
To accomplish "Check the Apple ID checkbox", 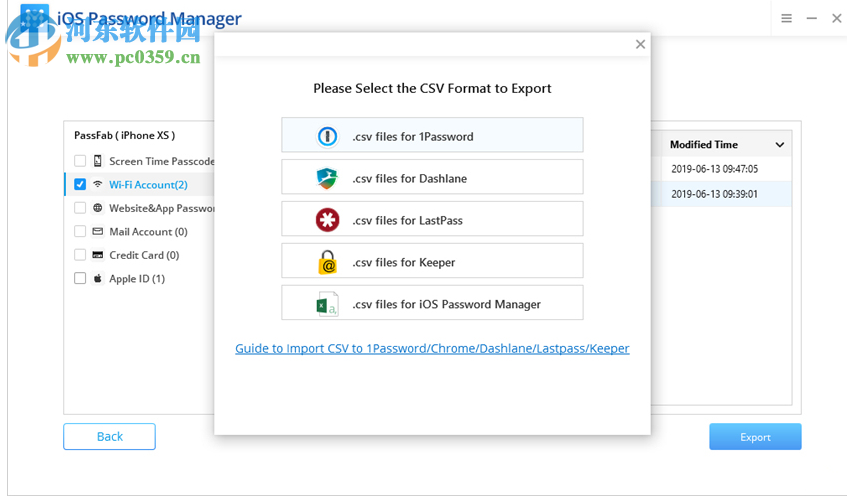I will [x=80, y=278].
